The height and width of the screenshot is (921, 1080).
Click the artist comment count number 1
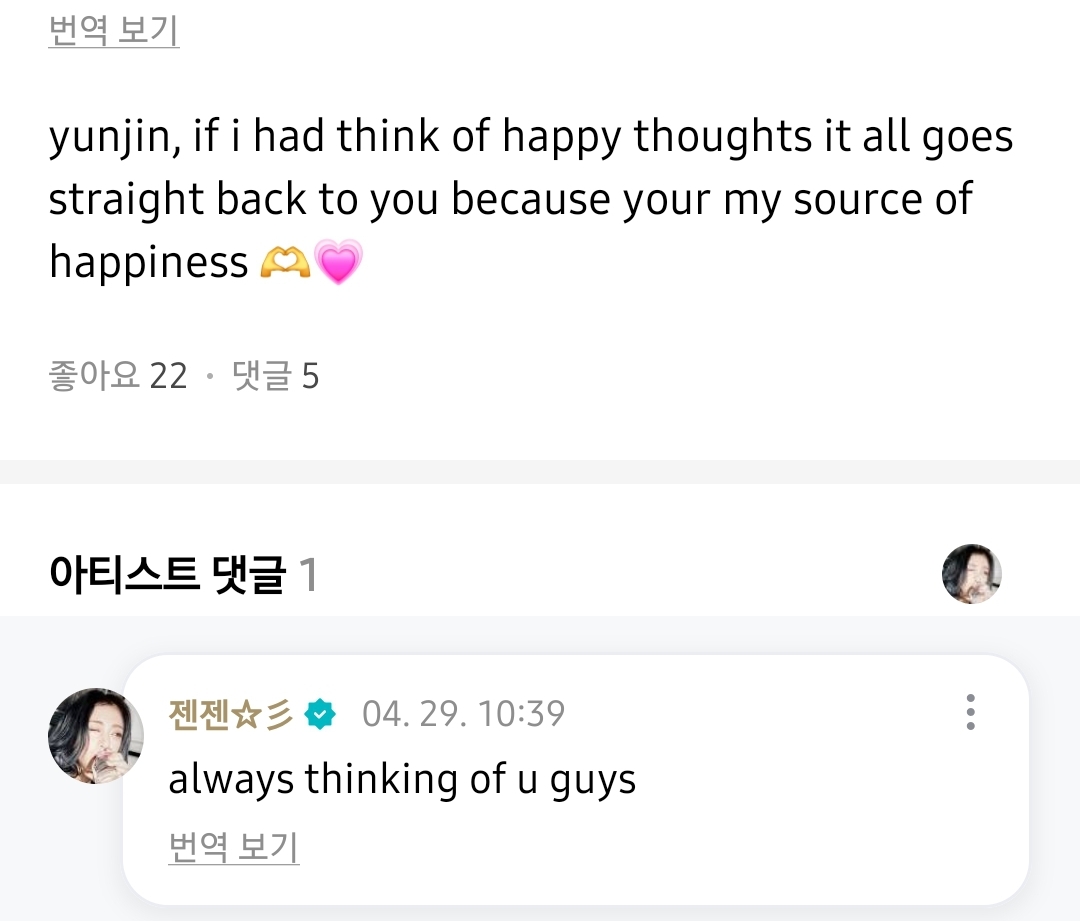point(308,576)
